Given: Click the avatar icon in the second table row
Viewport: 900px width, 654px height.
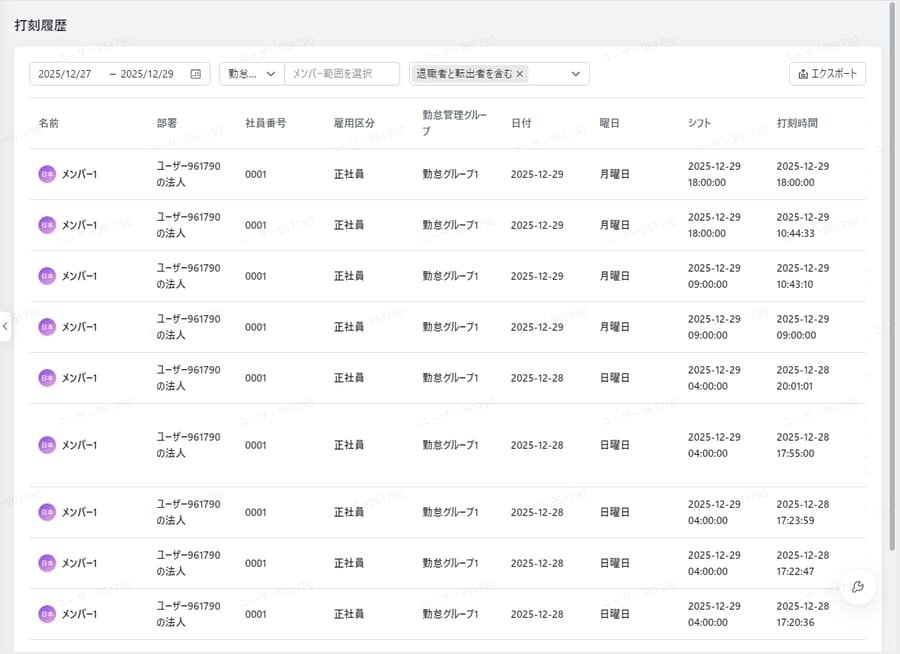Looking at the screenshot, I should tap(46, 224).
